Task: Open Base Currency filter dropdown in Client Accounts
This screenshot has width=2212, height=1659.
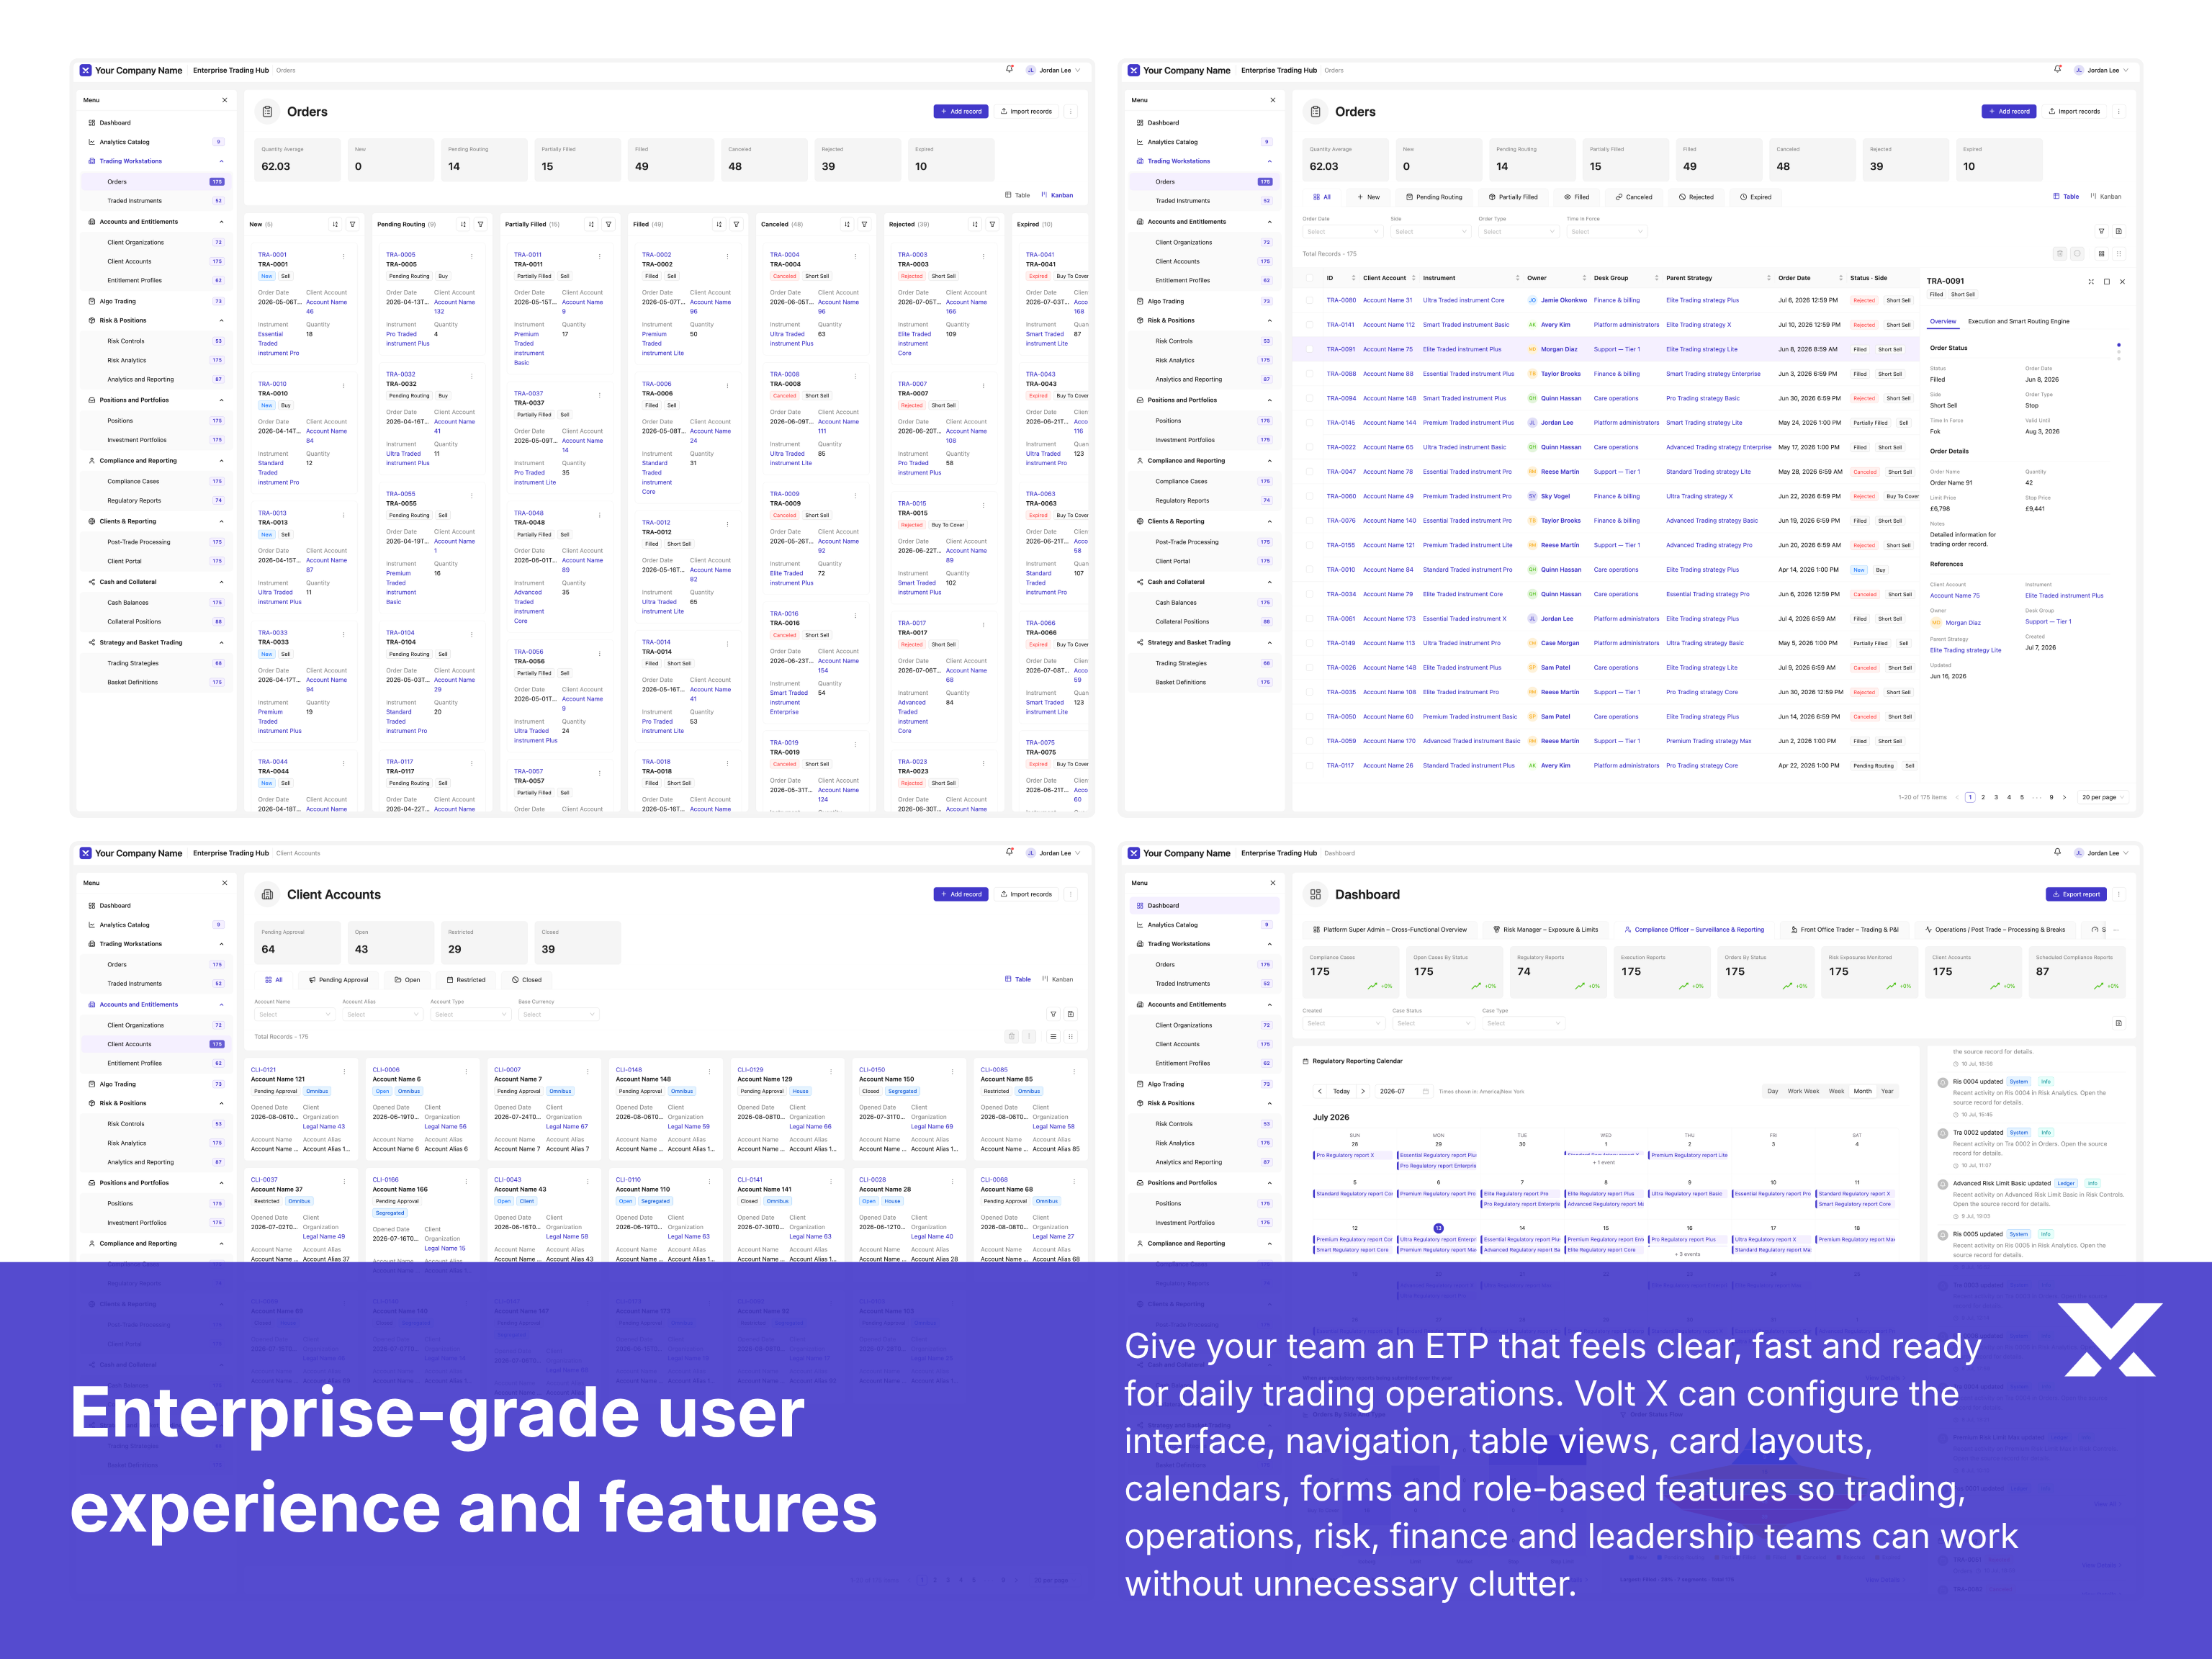Action: (558, 1015)
